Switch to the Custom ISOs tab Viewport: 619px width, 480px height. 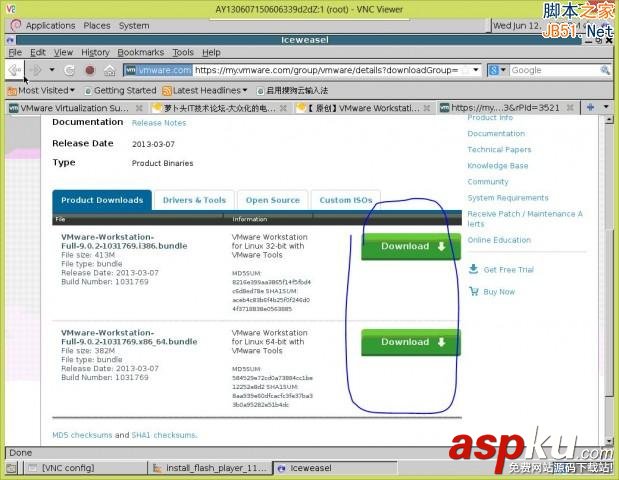click(346, 201)
